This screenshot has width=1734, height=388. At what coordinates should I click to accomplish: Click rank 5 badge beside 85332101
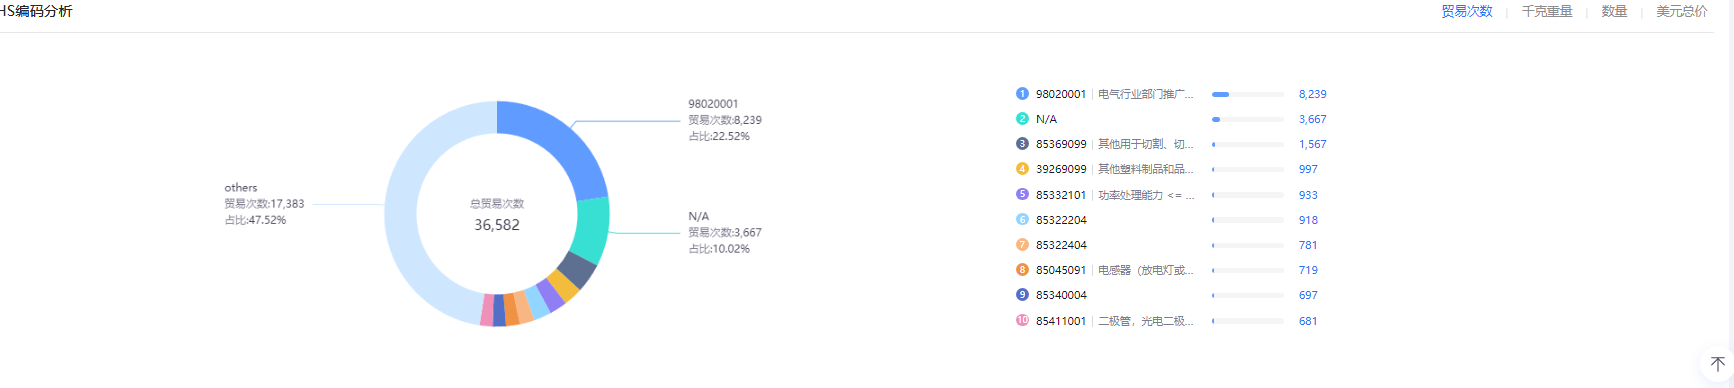[1022, 195]
